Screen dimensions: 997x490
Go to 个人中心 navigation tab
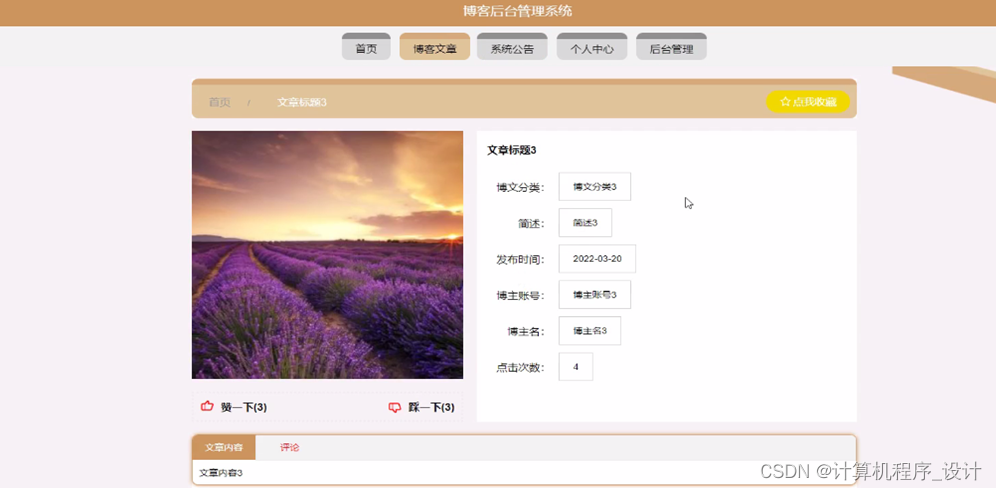pos(592,46)
